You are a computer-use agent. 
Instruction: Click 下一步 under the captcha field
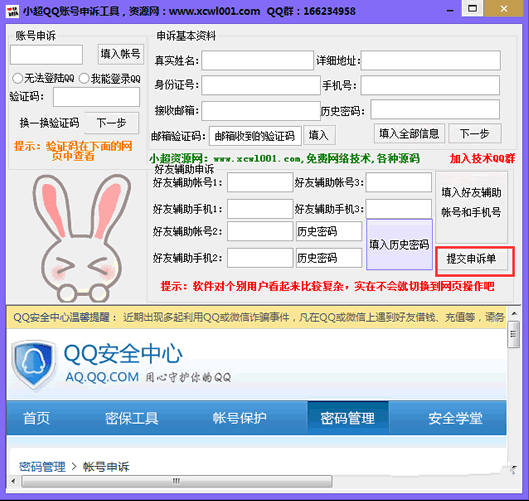[x=111, y=123]
